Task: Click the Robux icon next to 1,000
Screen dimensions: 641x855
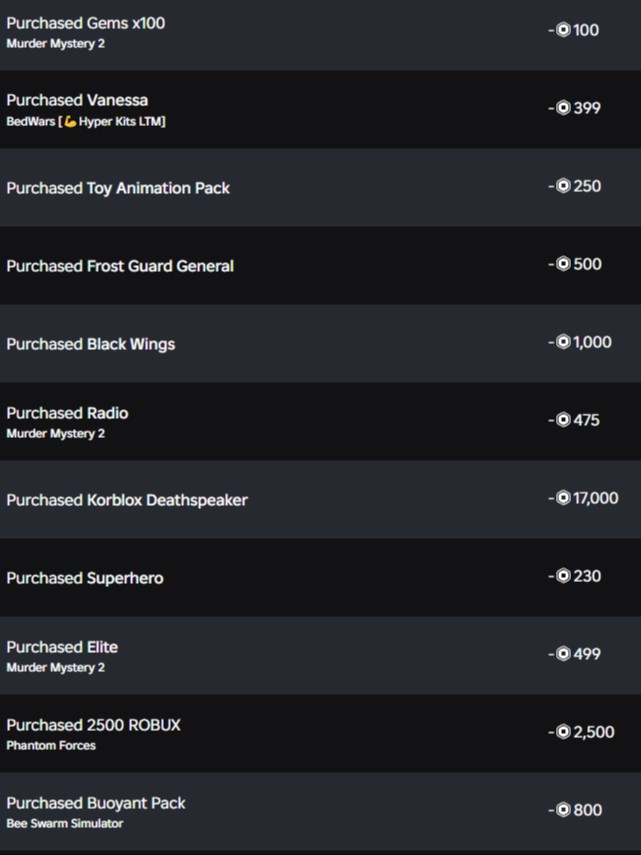Action: click(x=563, y=342)
